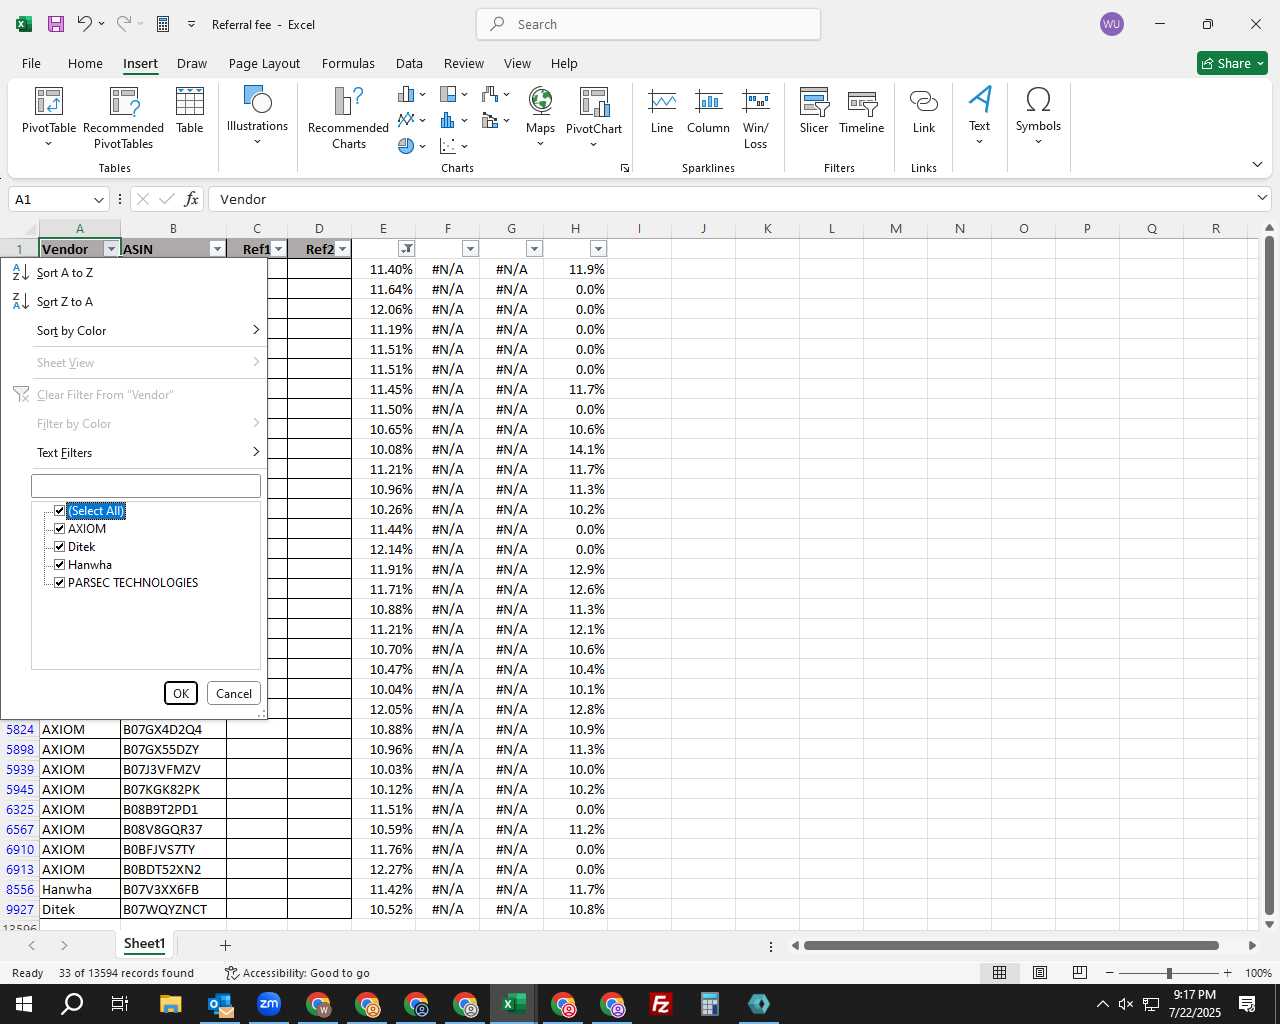Image resolution: width=1280 pixels, height=1024 pixels.
Task: Open the column H filter dropdown
Action: coord(599,249)
